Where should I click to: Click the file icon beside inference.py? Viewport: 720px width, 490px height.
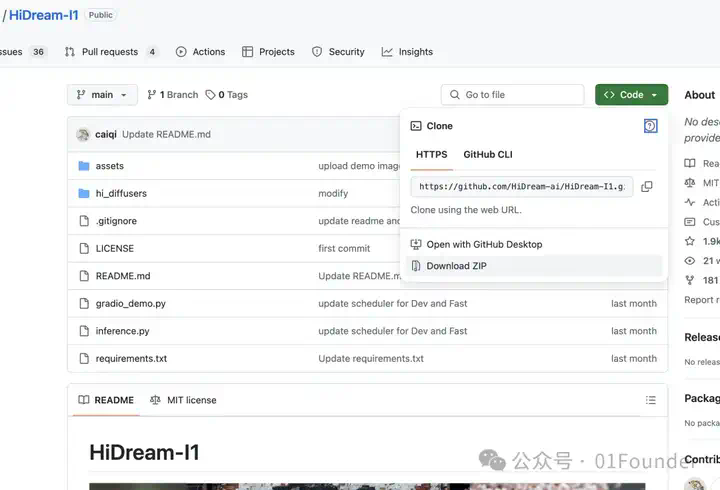point(84,331)
